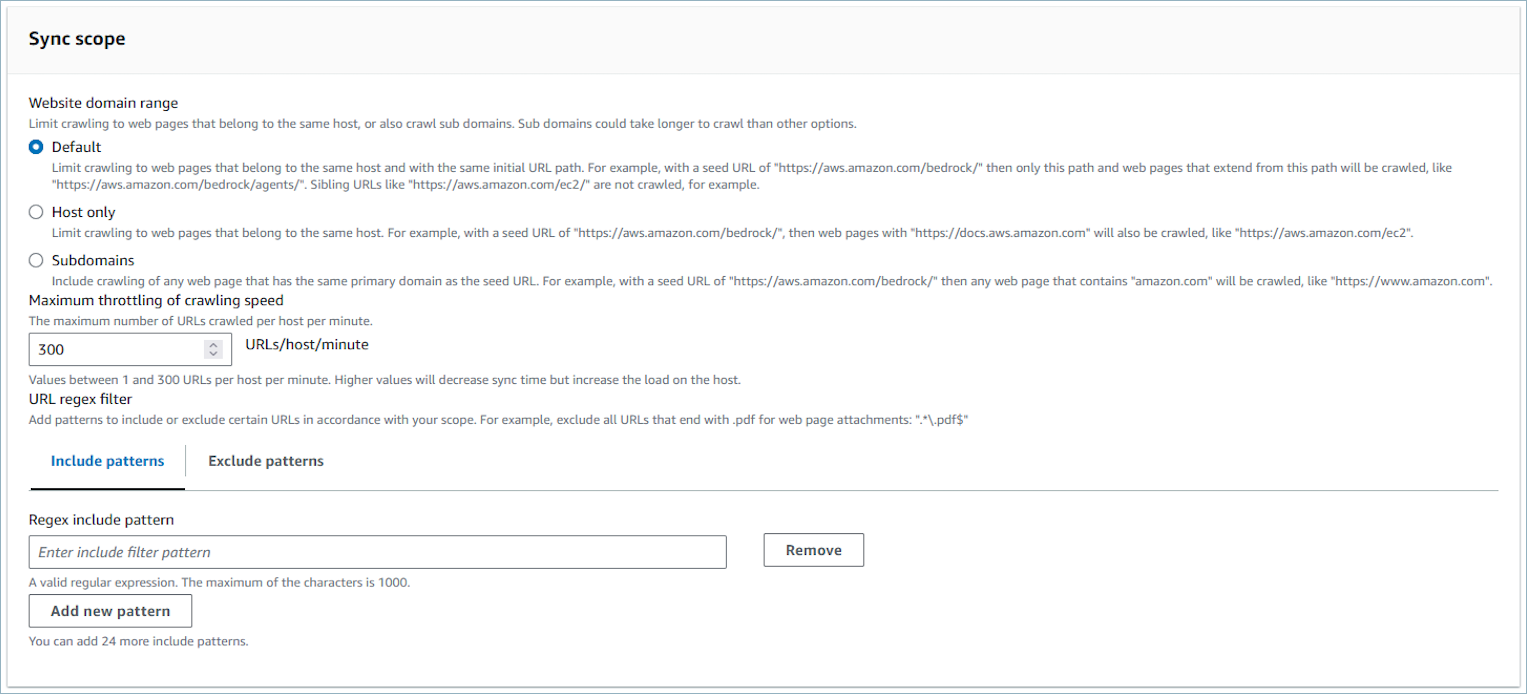Click the Maximum throttling of crawling speed label

point(156,300)
